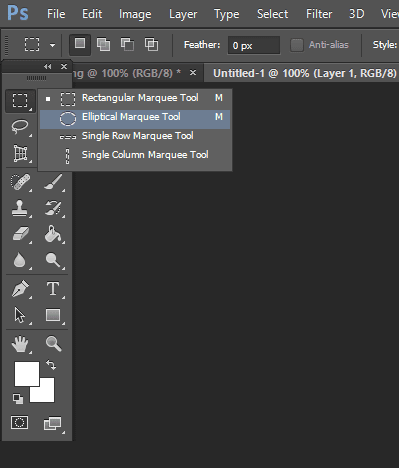The width and height of the screenshot is (399, 468).
Task: Click the Photoshop Ps logo
Action: tap(18, 13)
